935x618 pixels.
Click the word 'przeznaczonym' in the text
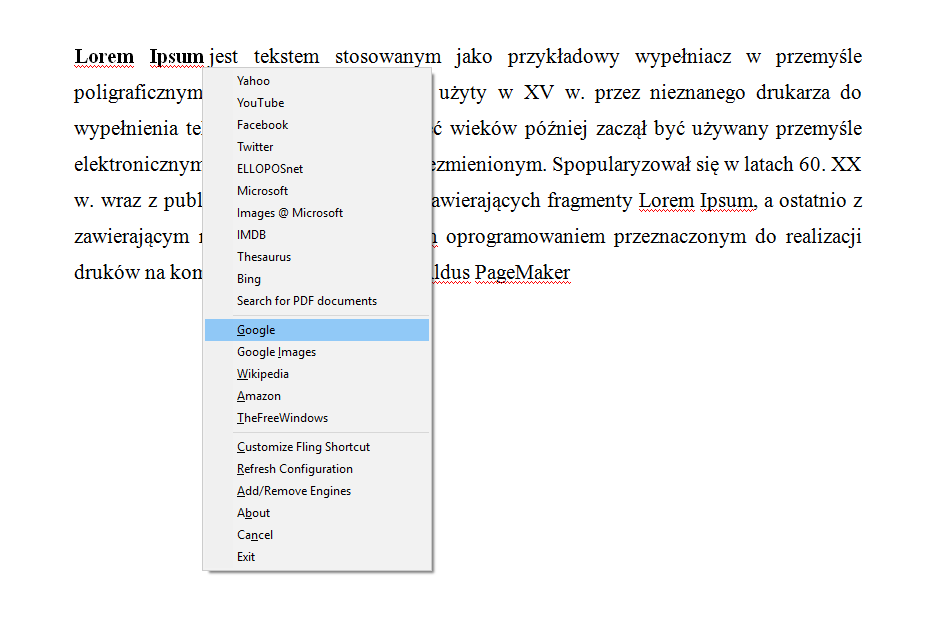coord(680,237)
